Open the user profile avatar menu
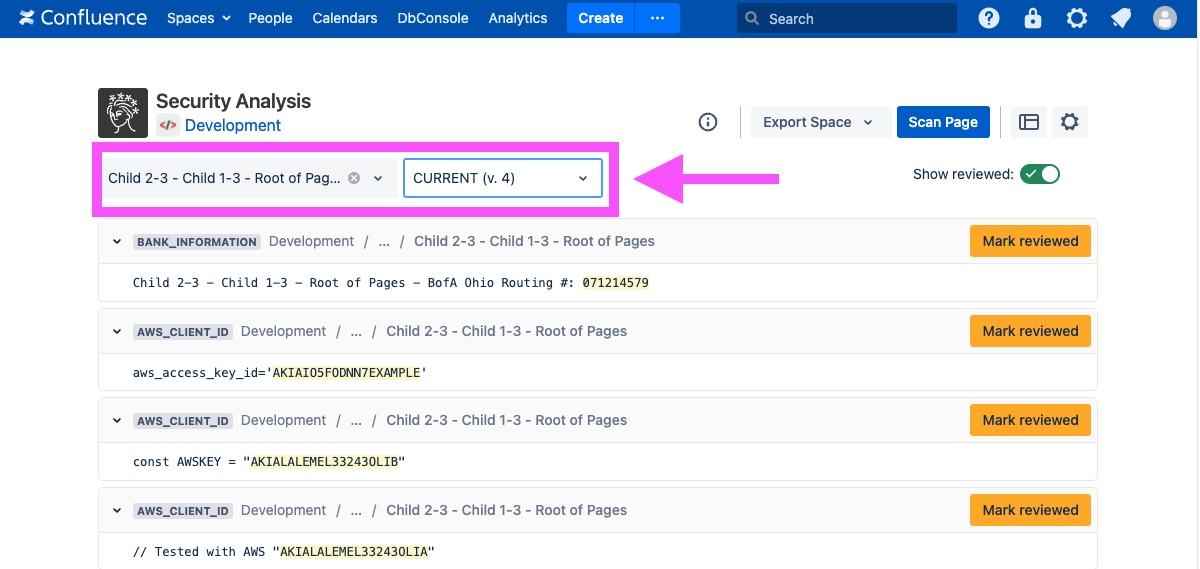Screen dimensions: 1200x569 [x=1165, y=18]
